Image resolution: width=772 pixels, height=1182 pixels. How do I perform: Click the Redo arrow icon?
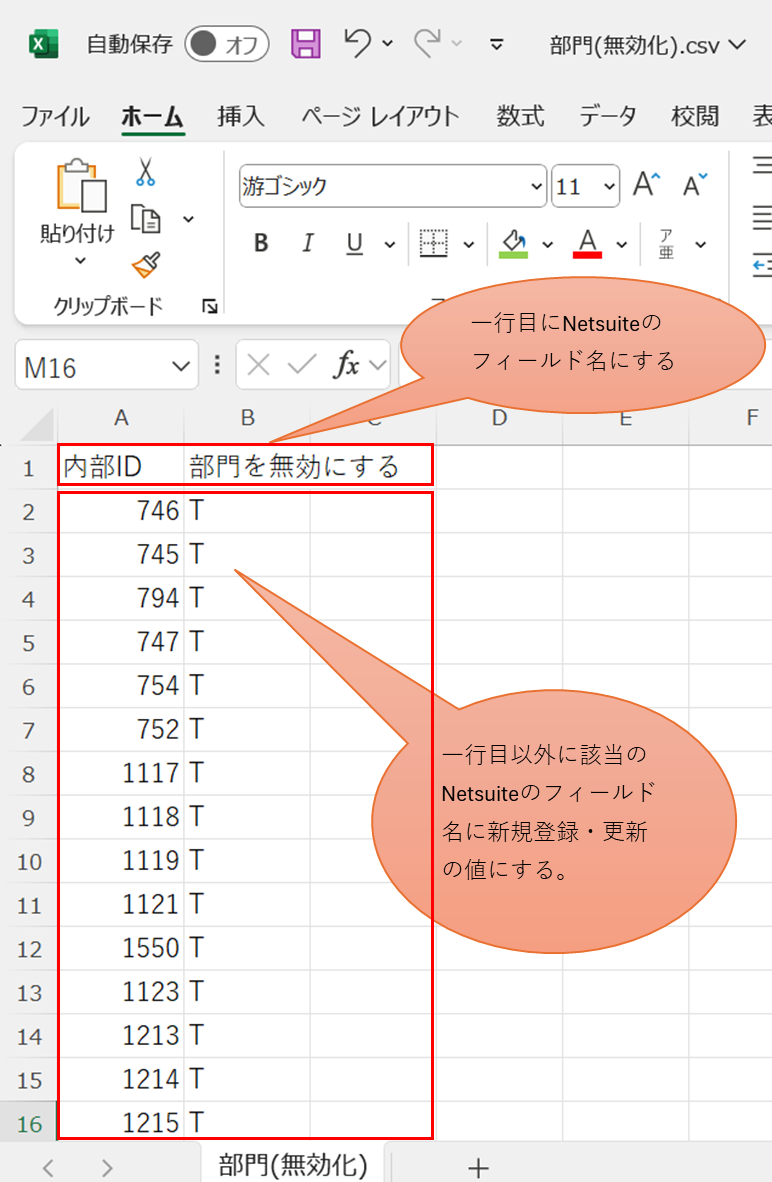[x=427, y=43]
